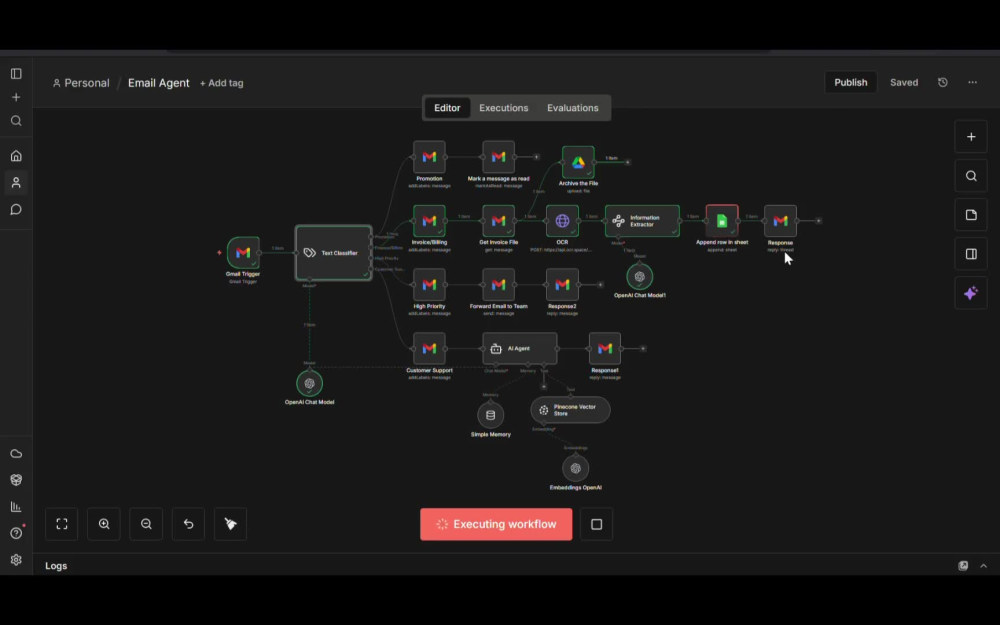Add node with canvas plus button
This screenshot has width=1000, height=625.
(971, 137)
